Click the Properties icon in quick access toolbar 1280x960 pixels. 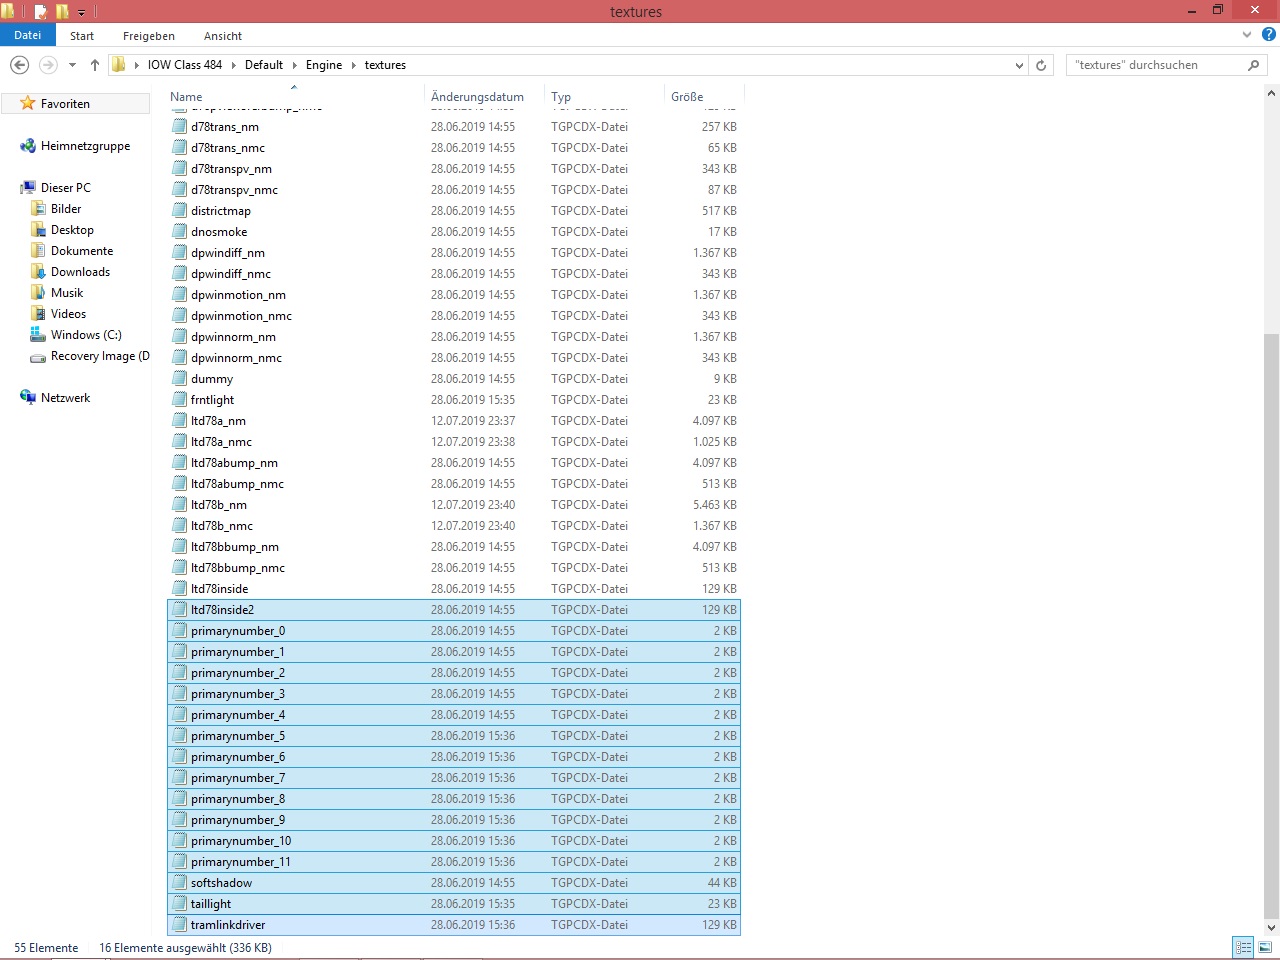pos(40,12)
